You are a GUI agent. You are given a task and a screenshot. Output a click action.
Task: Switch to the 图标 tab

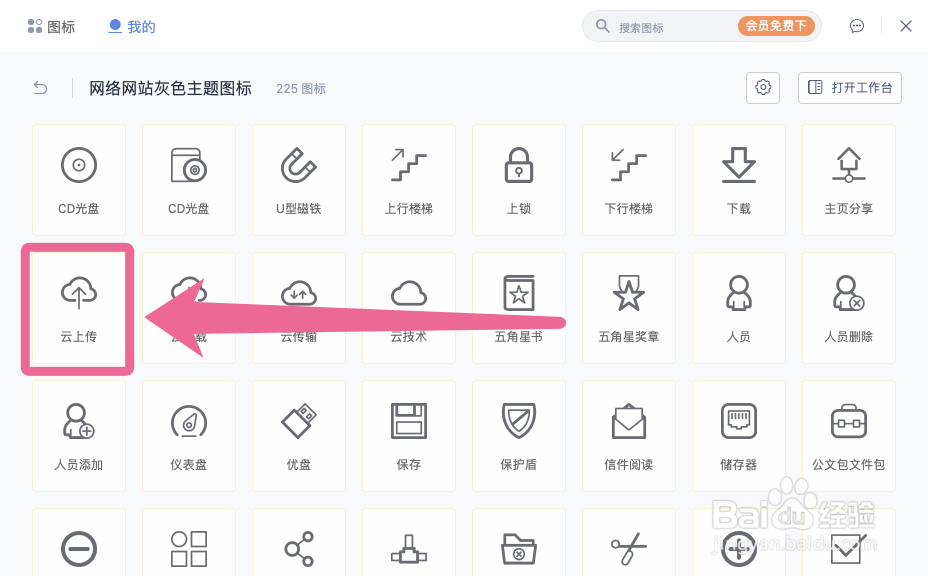coord(51,27)
